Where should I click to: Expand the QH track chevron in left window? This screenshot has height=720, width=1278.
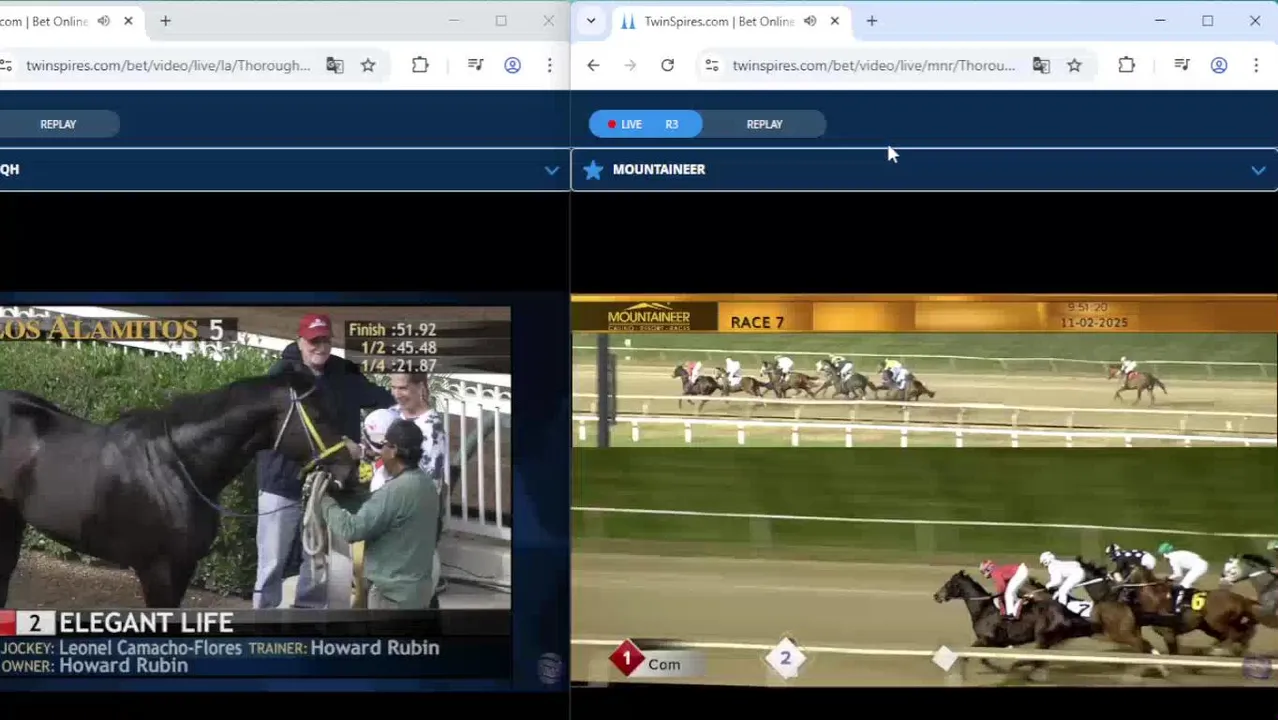[x=551, y=170]
